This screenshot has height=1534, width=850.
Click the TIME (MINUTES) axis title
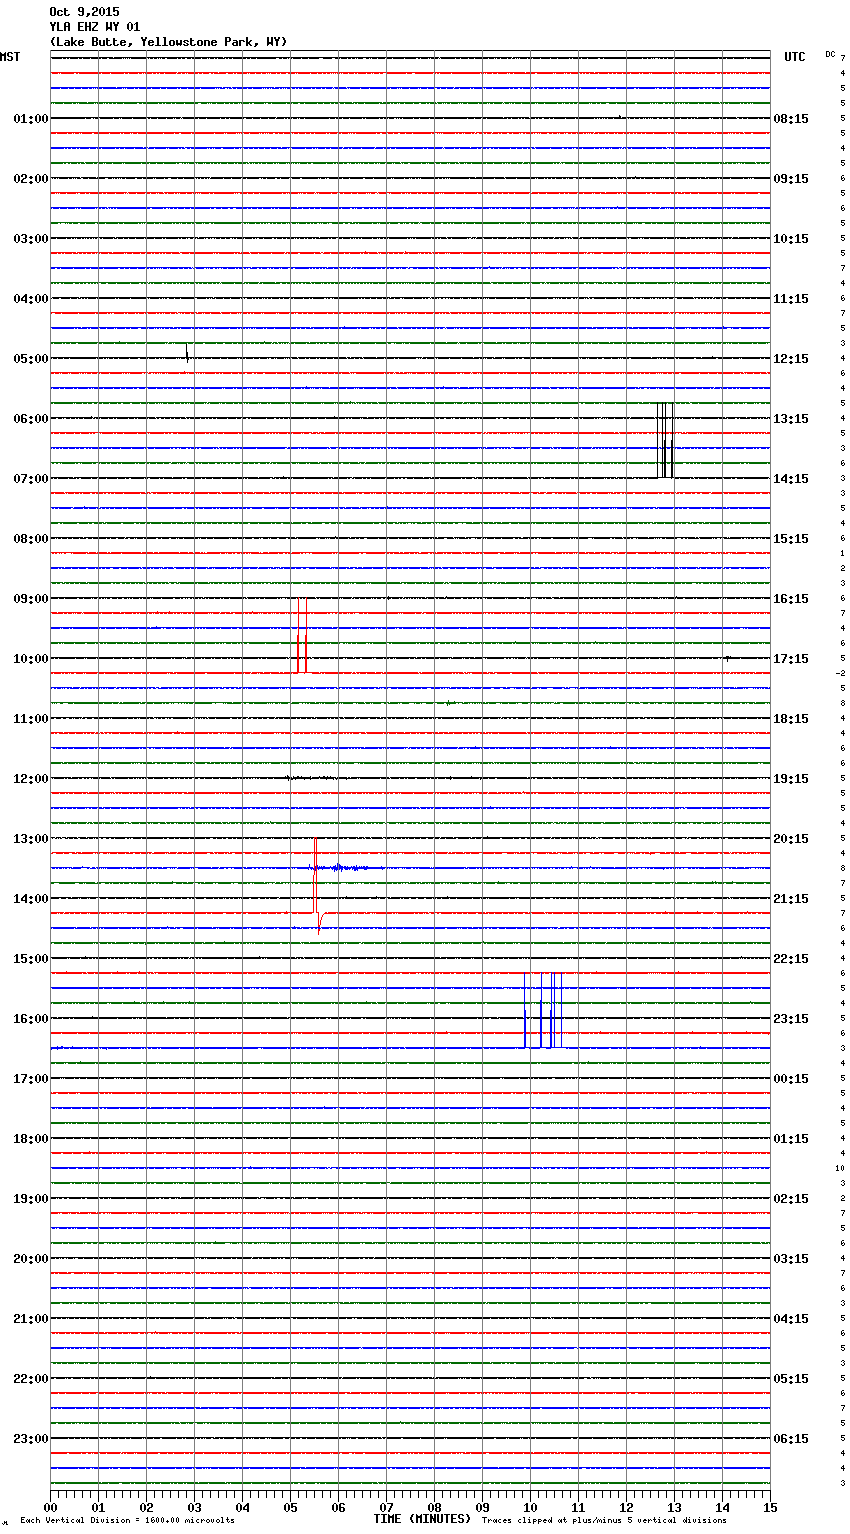click(x=422, y=1519)
